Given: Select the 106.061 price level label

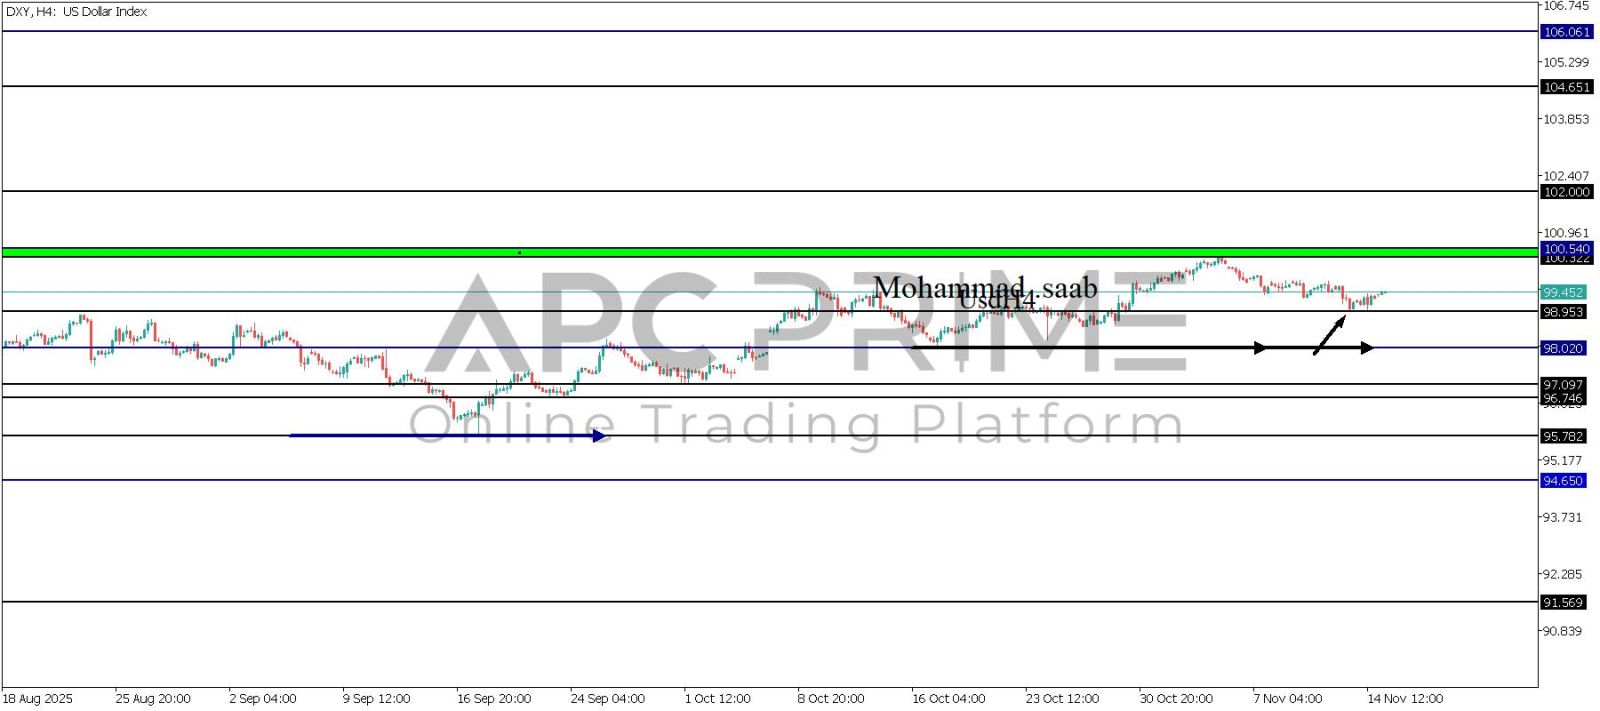Looking at the screenshot, I should click(x=1565, y=32).
